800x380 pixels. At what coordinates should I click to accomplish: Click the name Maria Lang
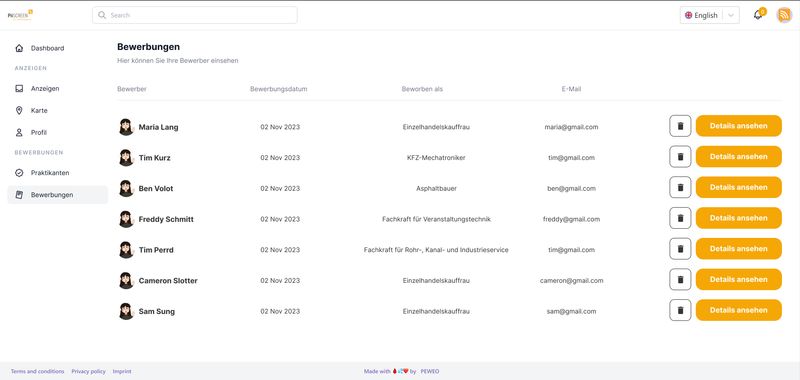tap(159, 127)
